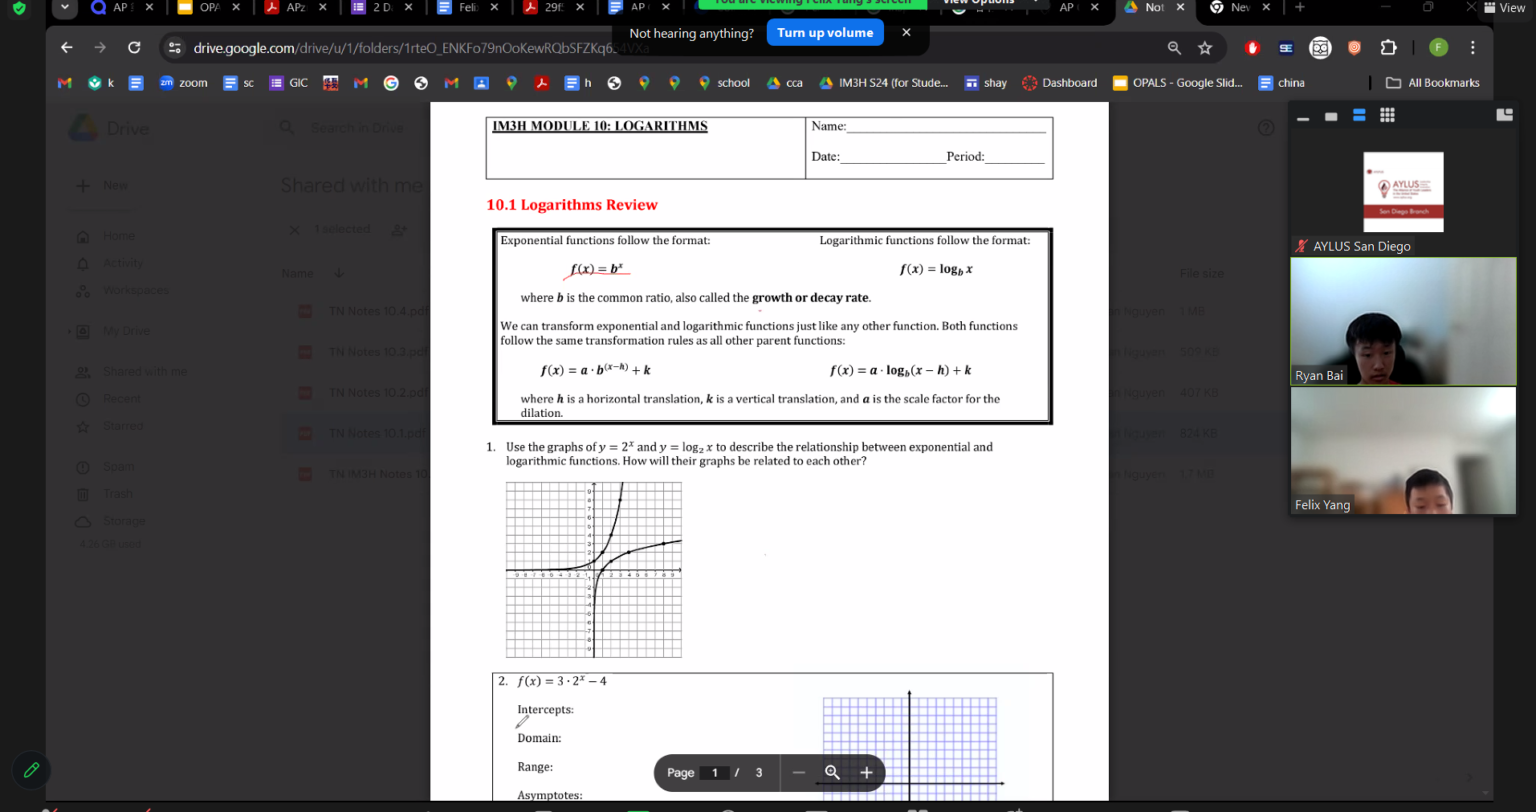Open the Chrome three-dot menu
Image resolution: width=1536 pixels, height=812 pixels.
[x=1472, y=47]
